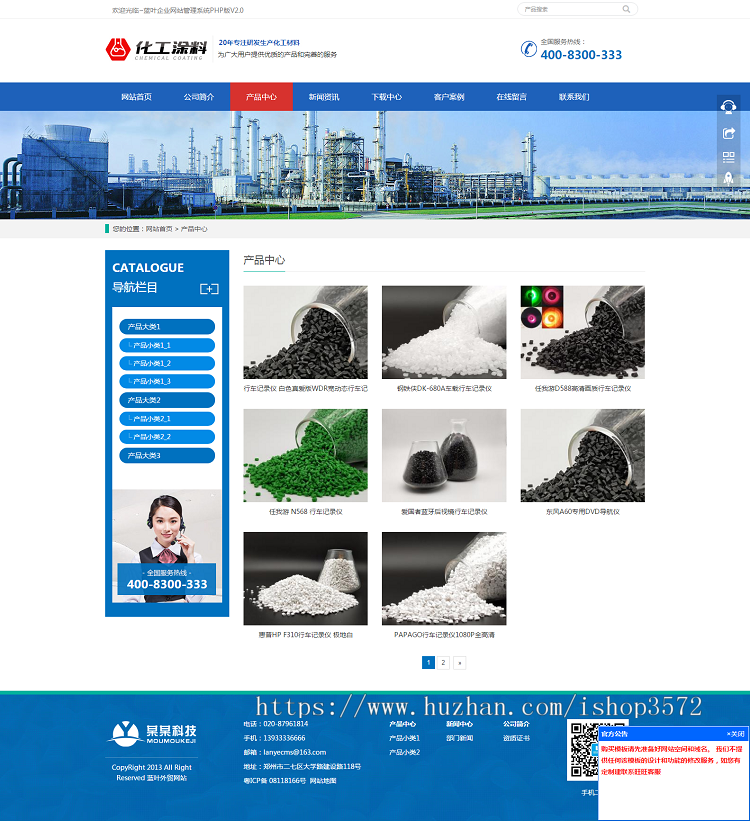Open the 公司简介 nav item
Image resolution: width=750 pixels, height=821 pixels.
pyautogui.click(x=198, y=97)
